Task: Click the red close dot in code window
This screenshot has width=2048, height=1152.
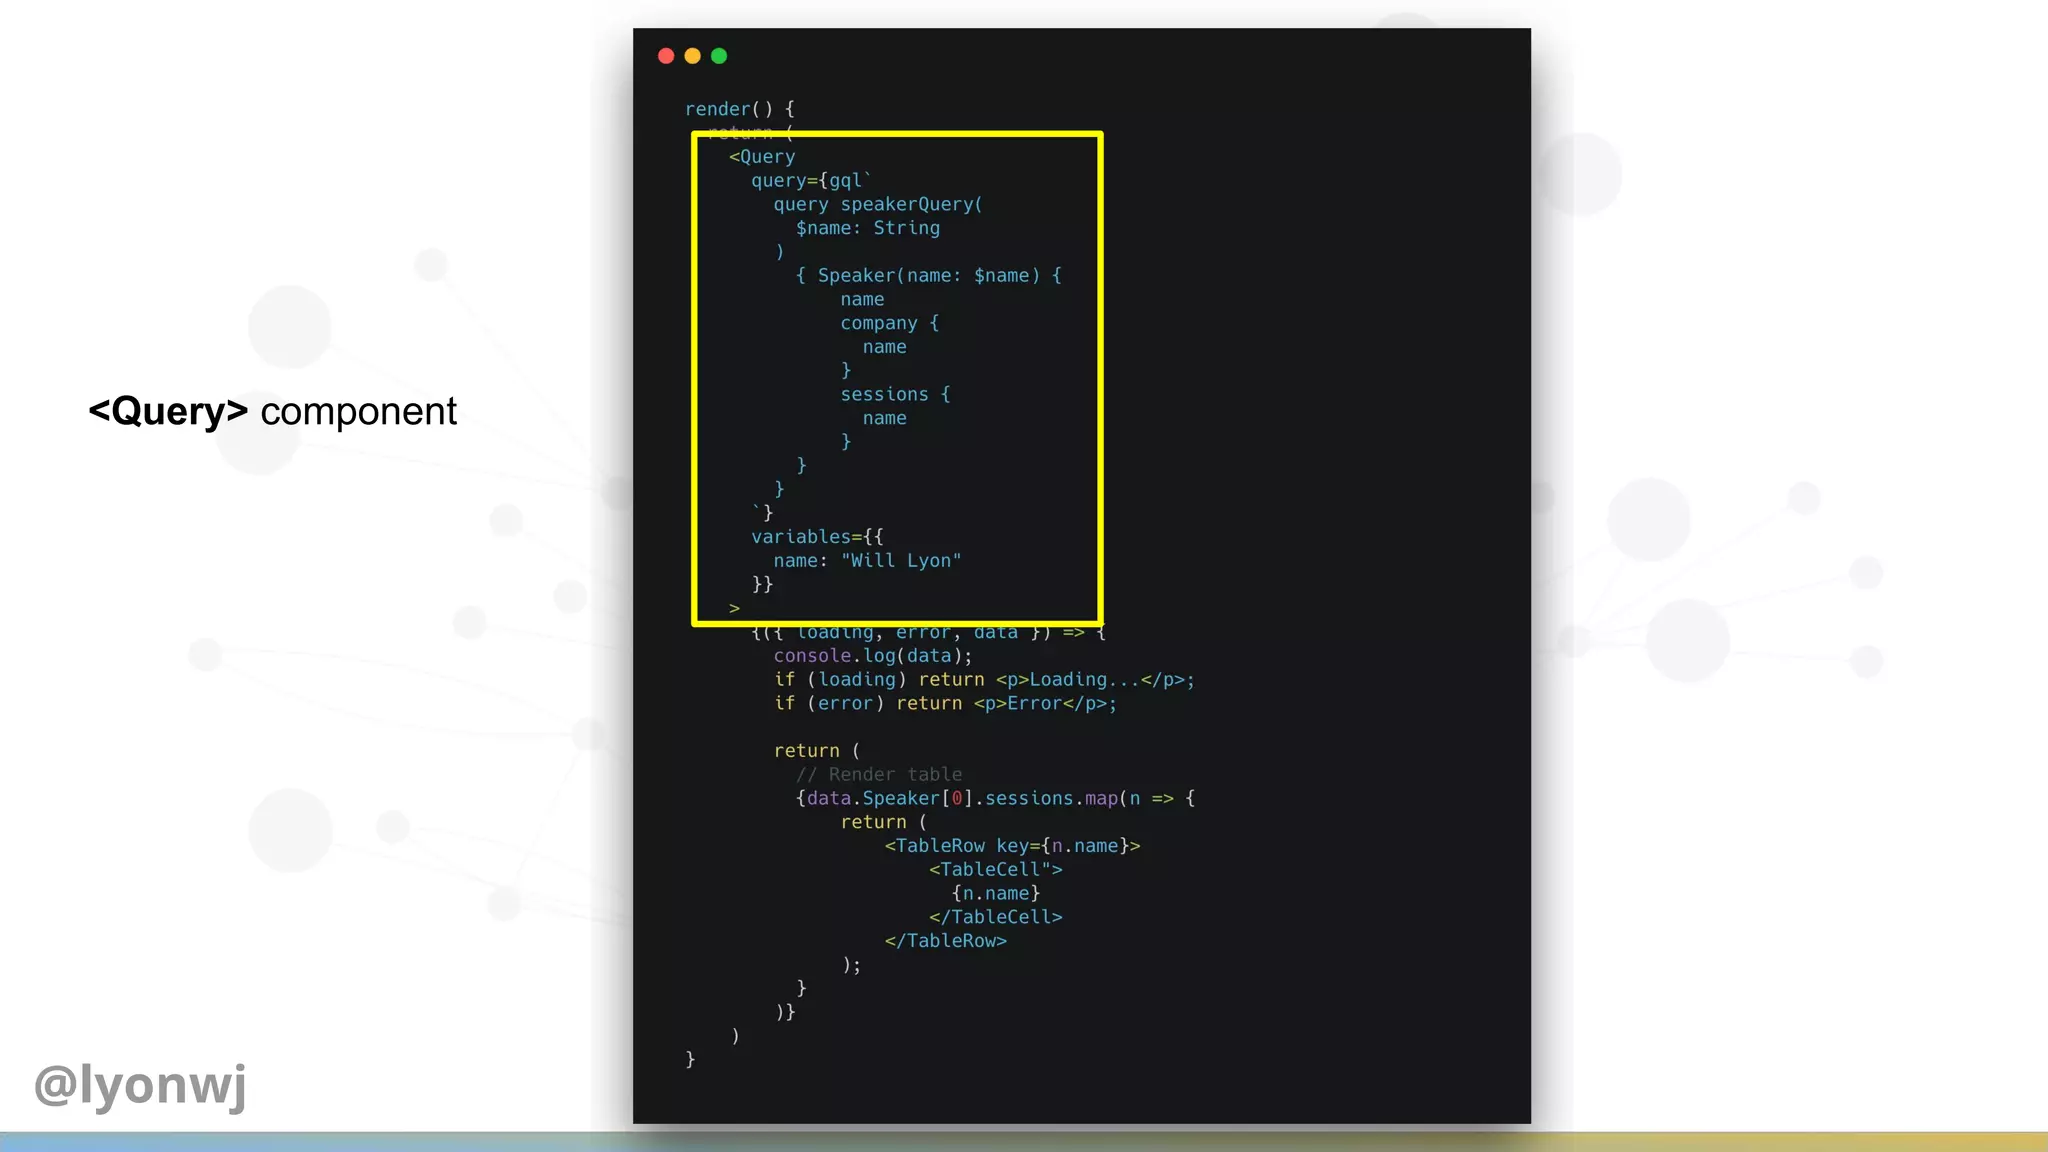Action: click(x=666, y=56)
